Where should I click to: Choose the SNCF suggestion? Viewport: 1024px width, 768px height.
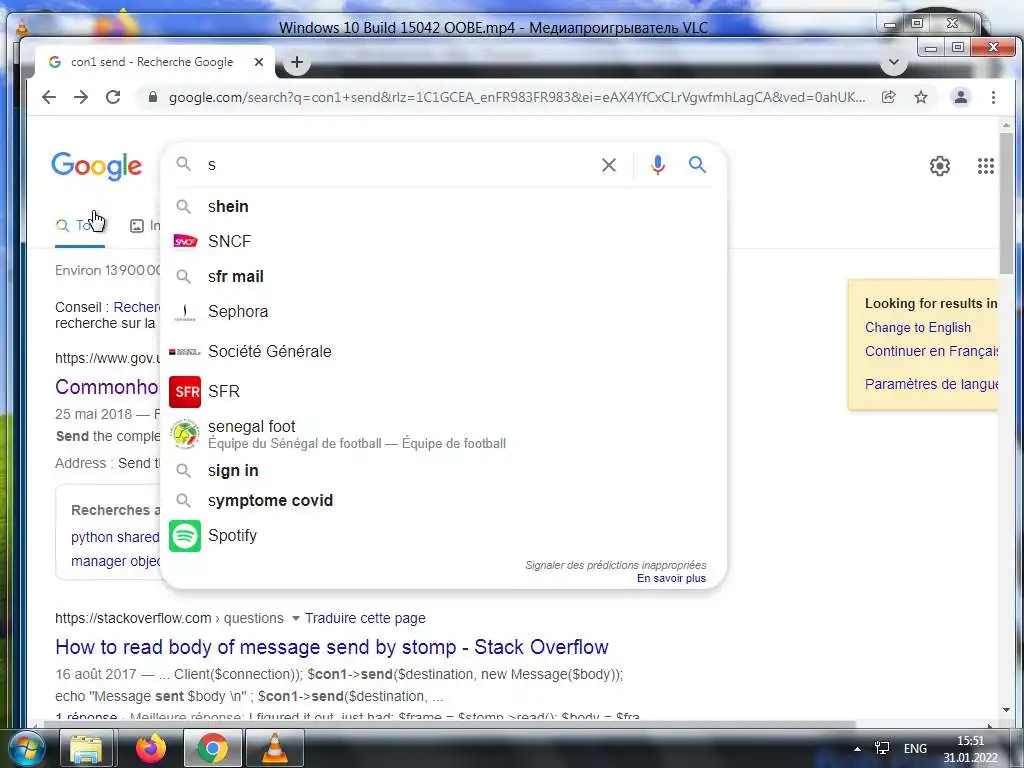[443, 242]
